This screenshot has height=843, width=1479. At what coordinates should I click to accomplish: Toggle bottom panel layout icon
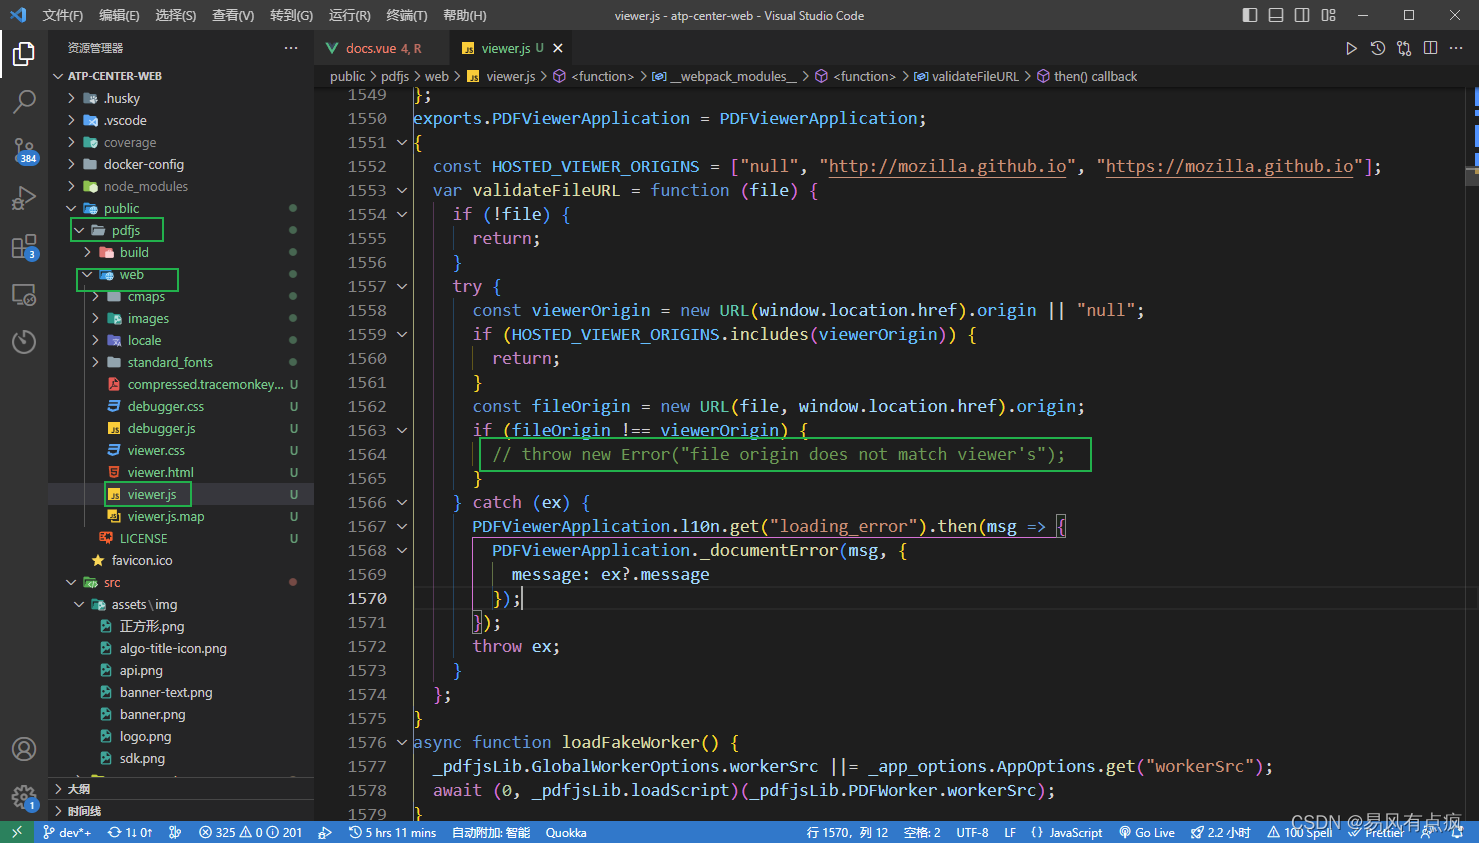[x=1276, y=15]
